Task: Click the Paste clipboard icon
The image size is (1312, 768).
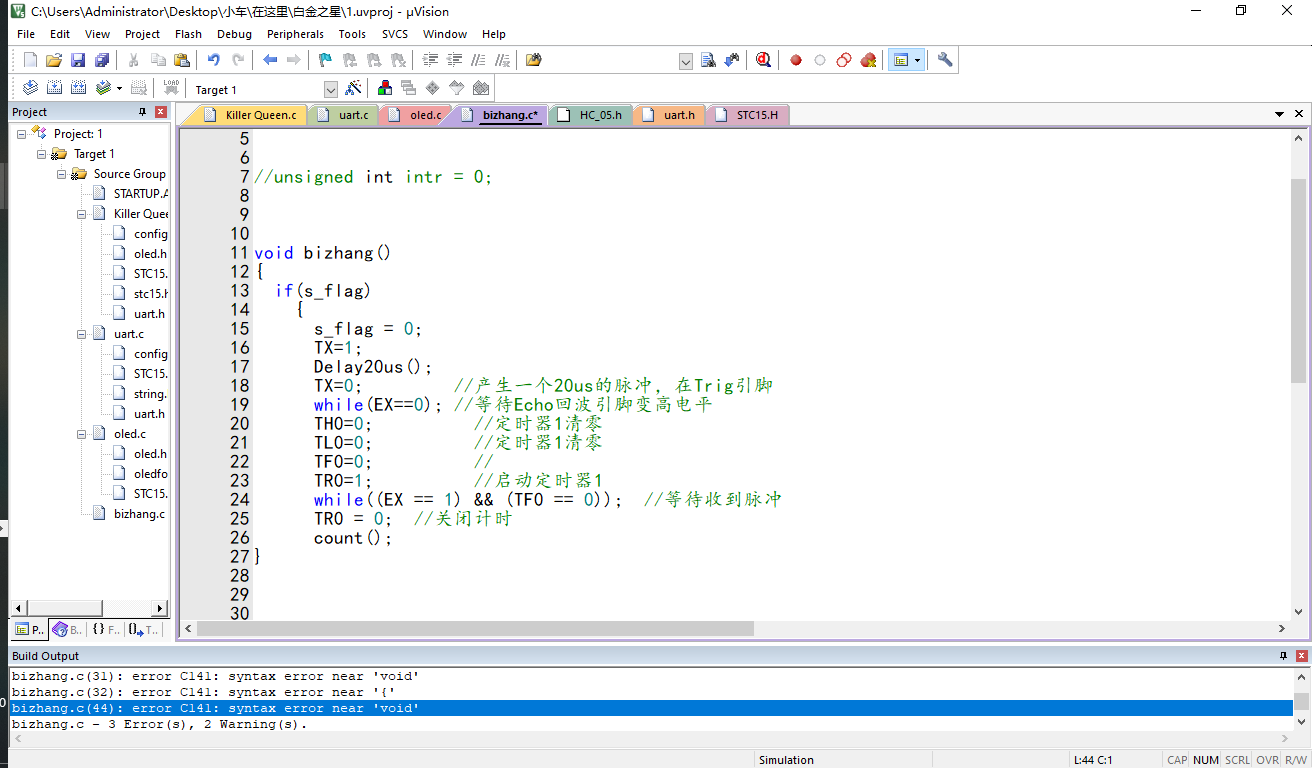Action: coord(181,60)
